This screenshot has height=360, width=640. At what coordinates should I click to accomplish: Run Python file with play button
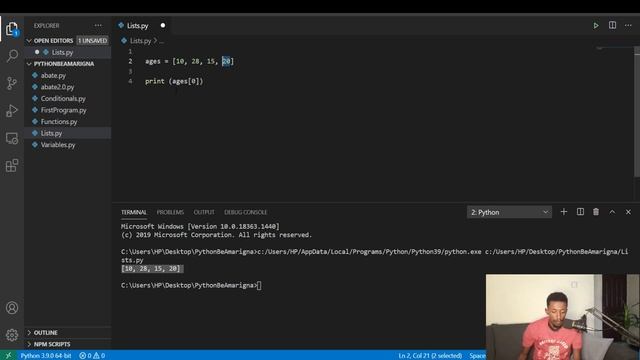pyautogui.click(x=596, y=26)
